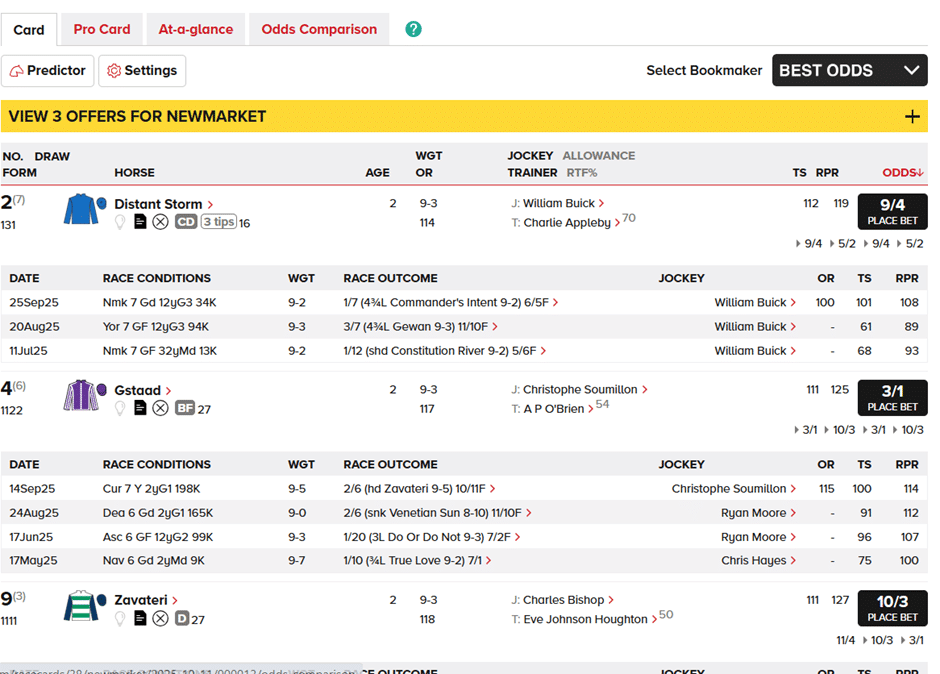Click the crossed circle icon under Zavateri
This screenshot has height=674, width=940.
(160, 619)
